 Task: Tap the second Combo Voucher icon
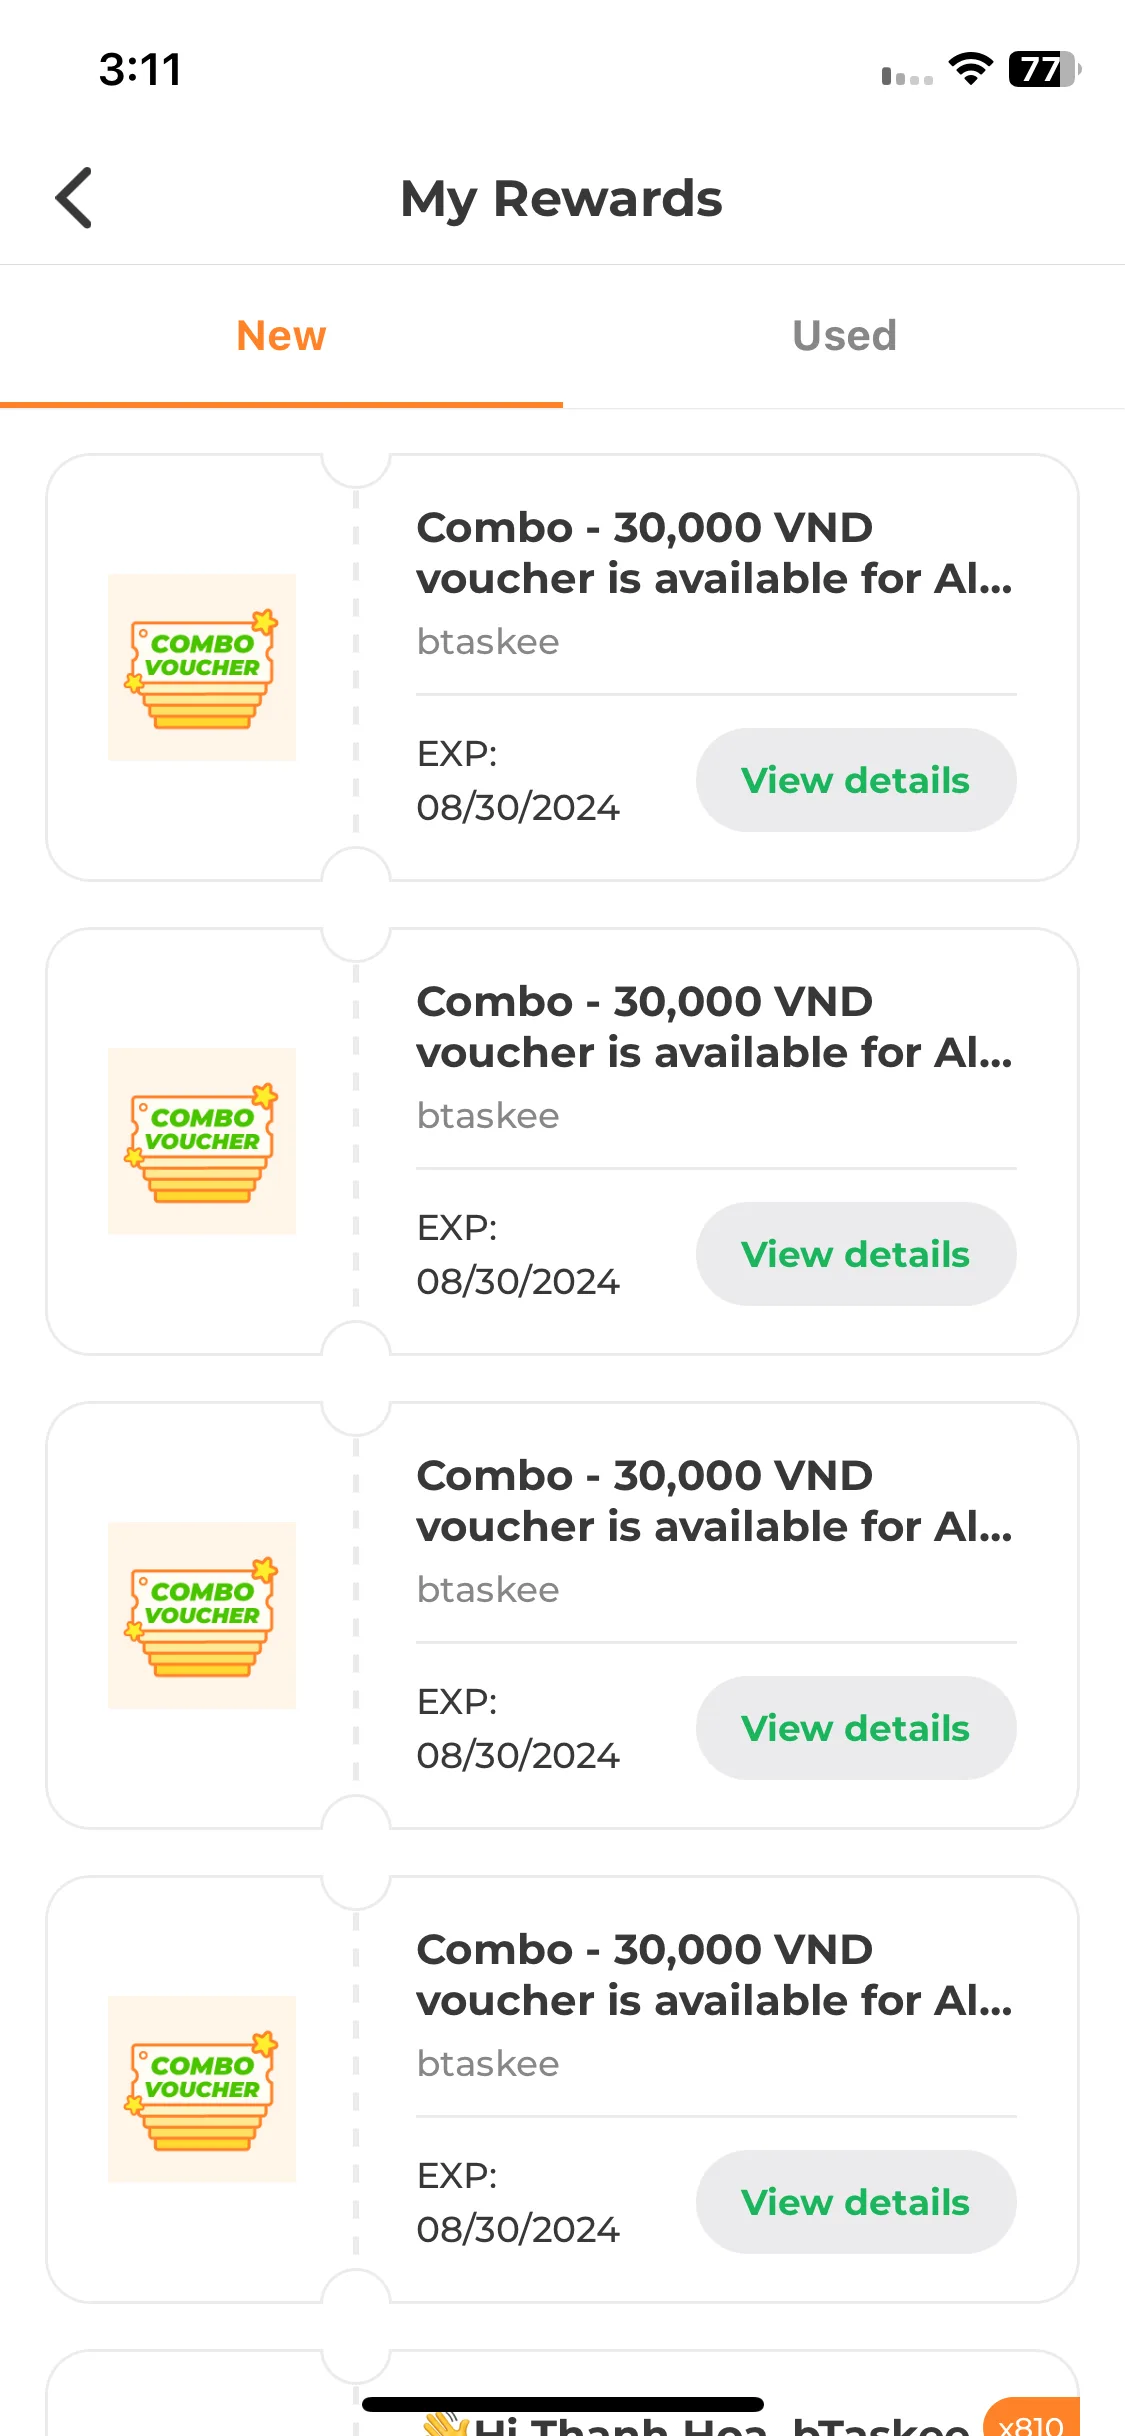202,1142
